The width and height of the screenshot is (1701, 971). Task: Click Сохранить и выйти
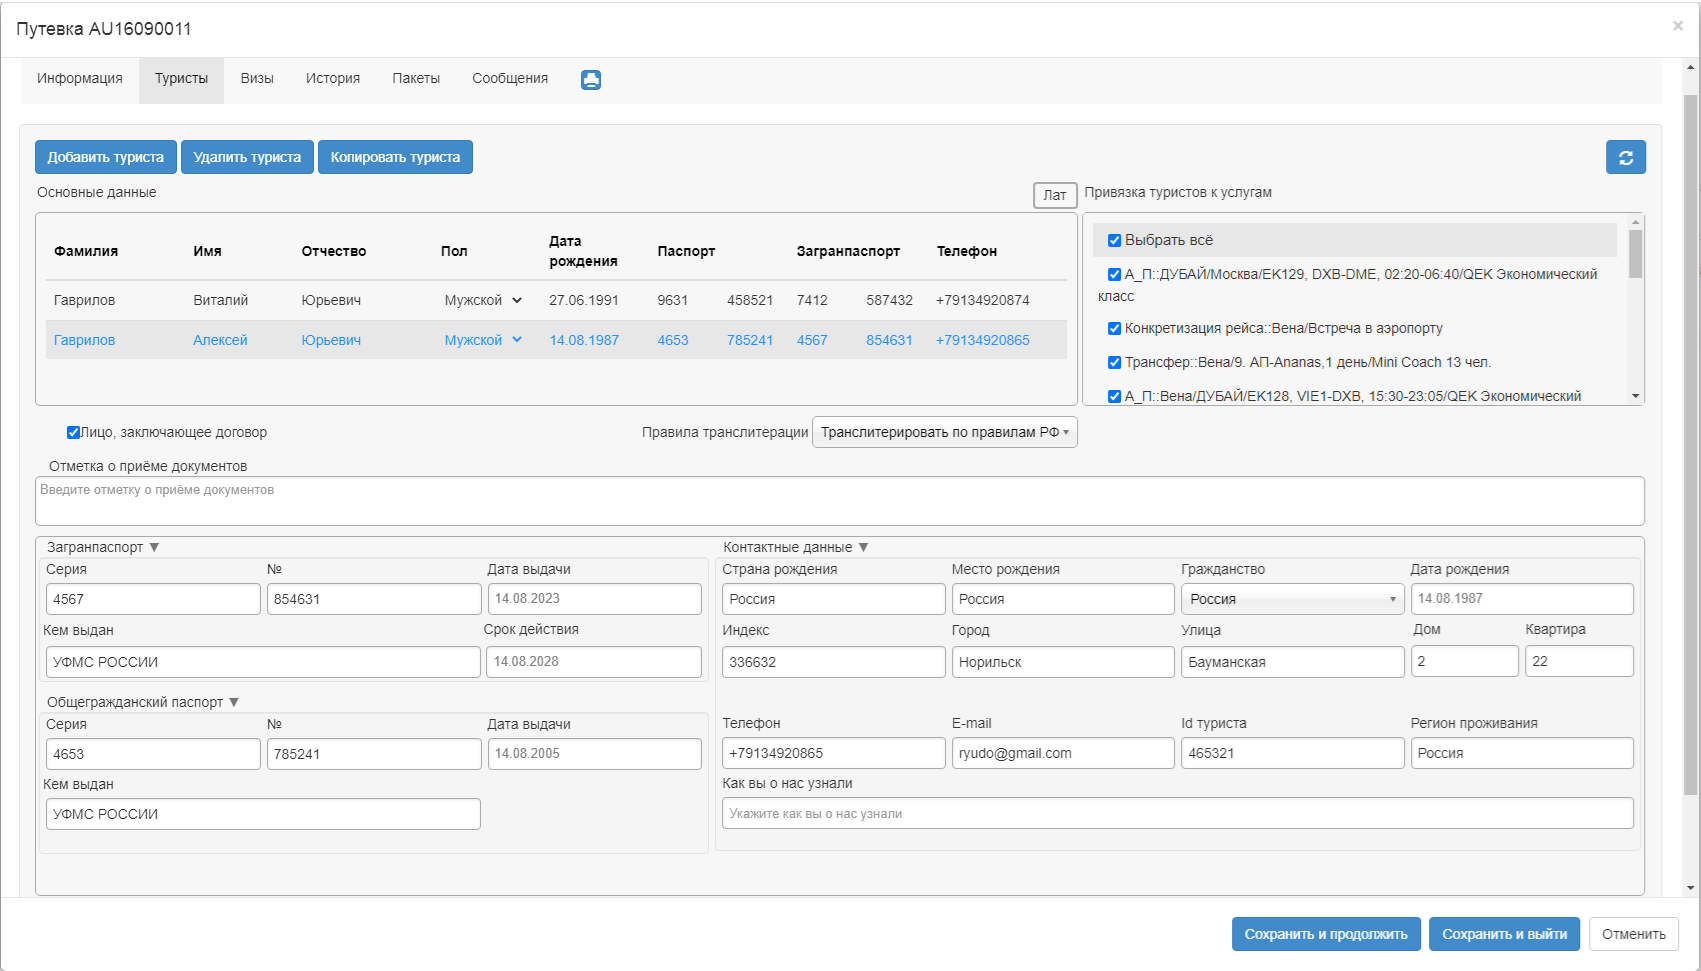click(x=1504, y=934)
